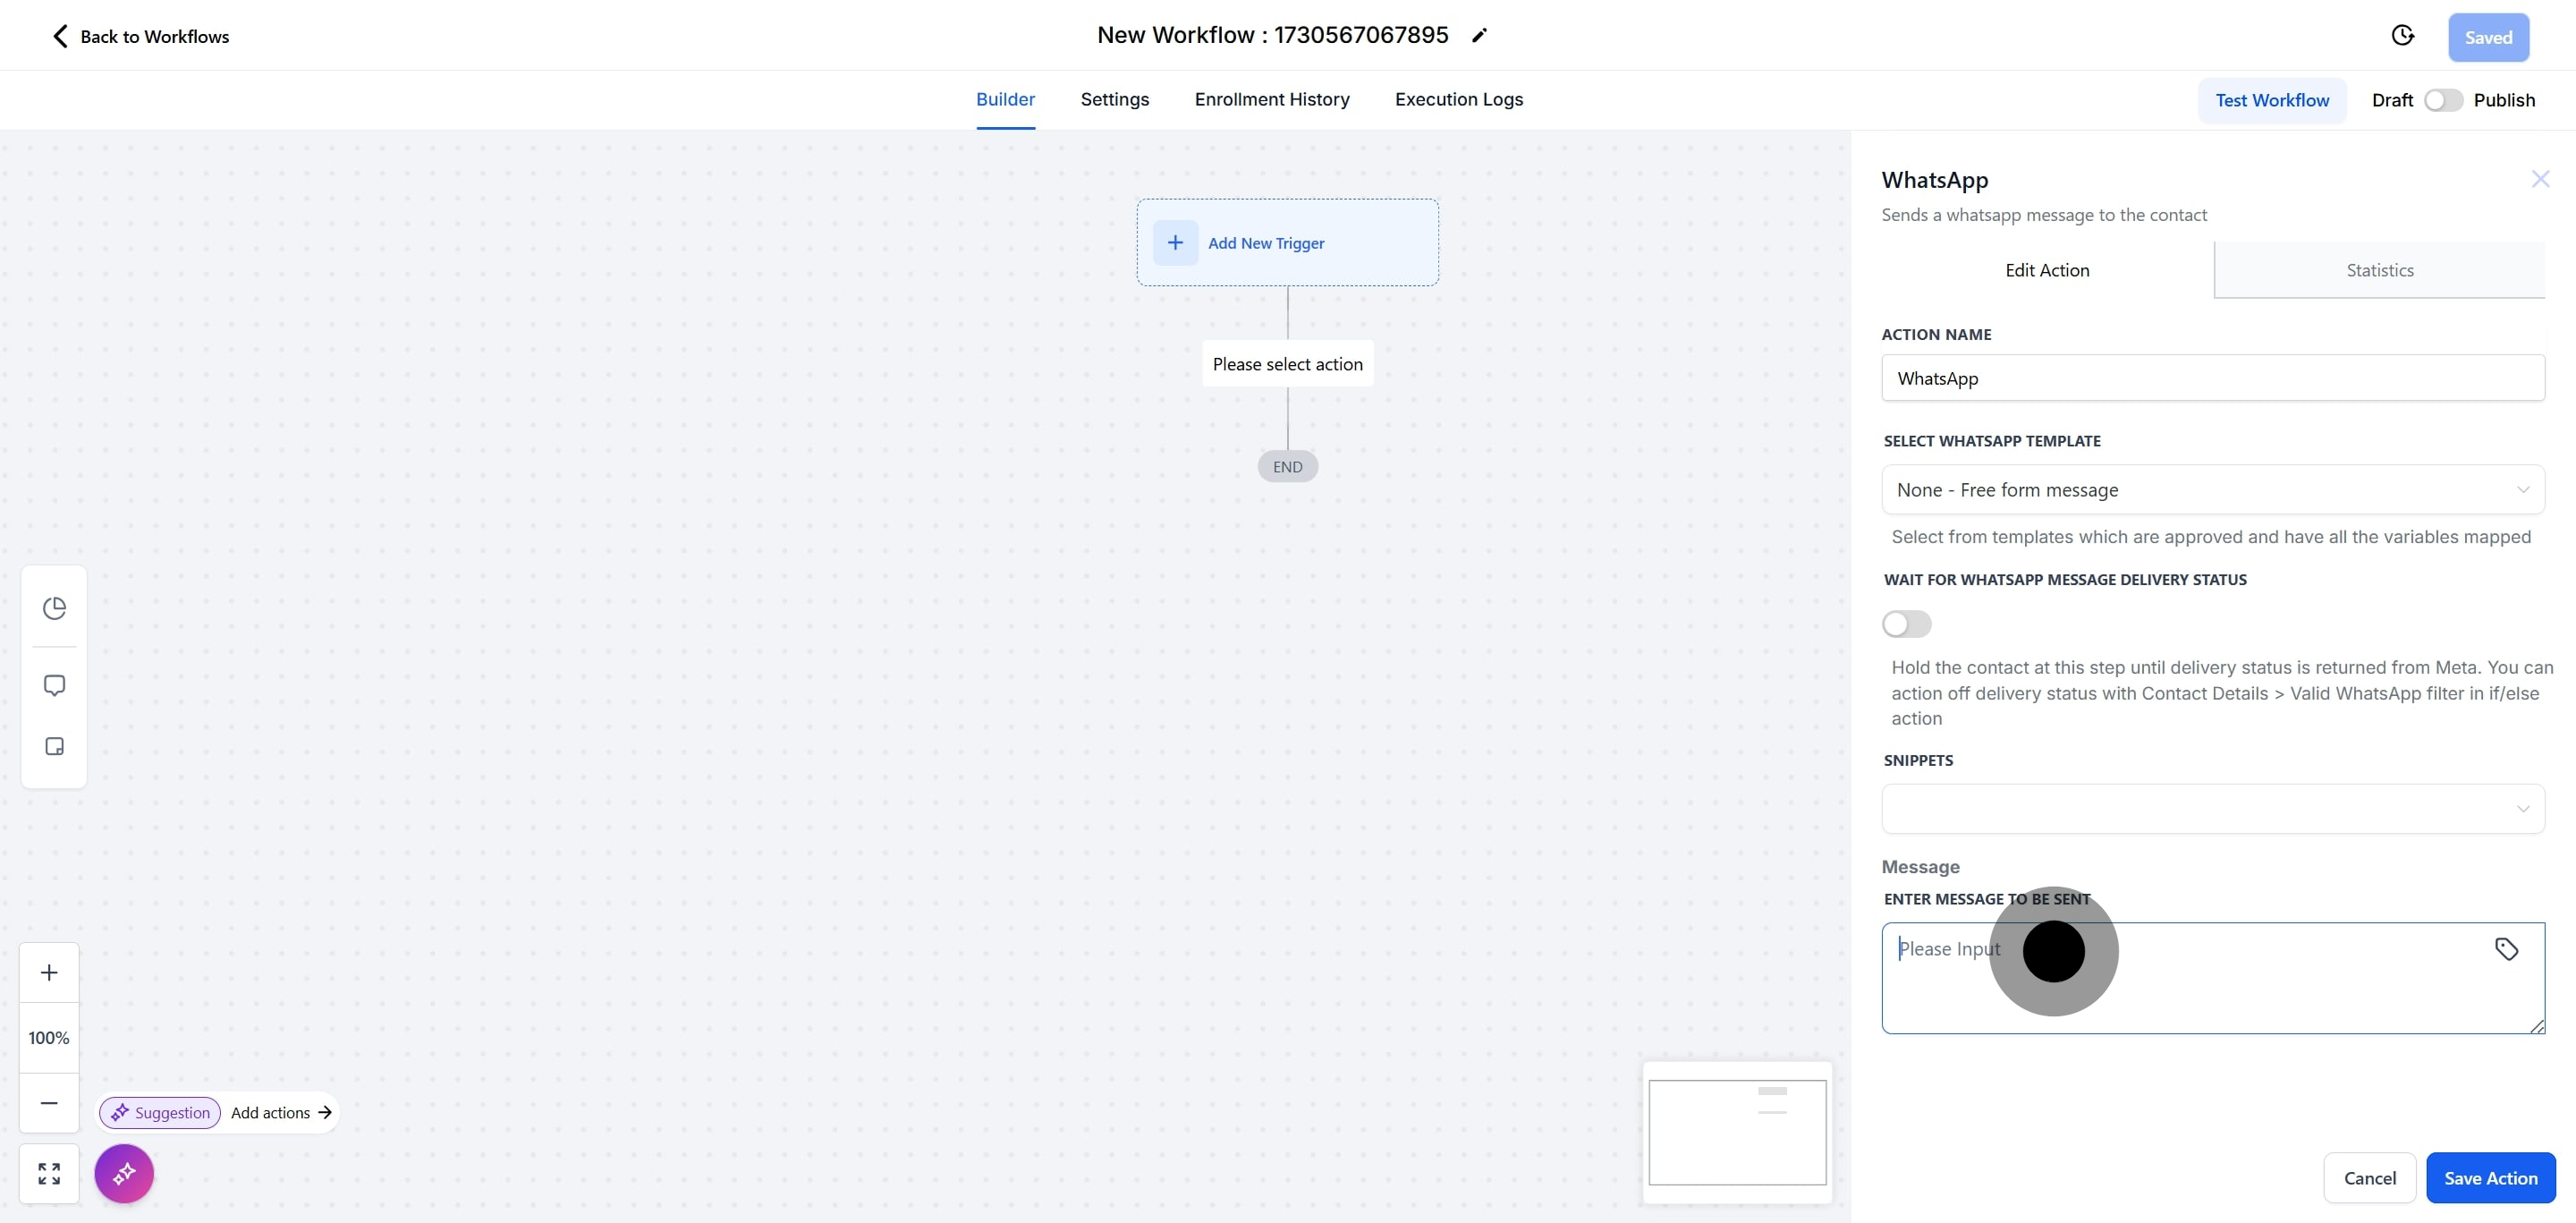The height and width of the screenshot is (1223, 2576).
Task: Zoom in with the plus icon
Action: tap(49, 972)
